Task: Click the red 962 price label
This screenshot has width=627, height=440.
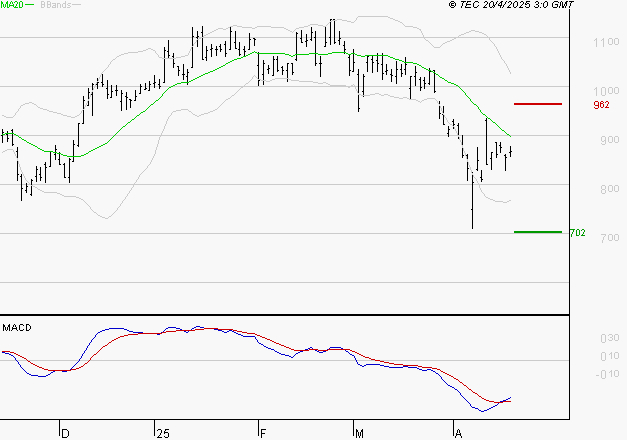Action: 601,105
